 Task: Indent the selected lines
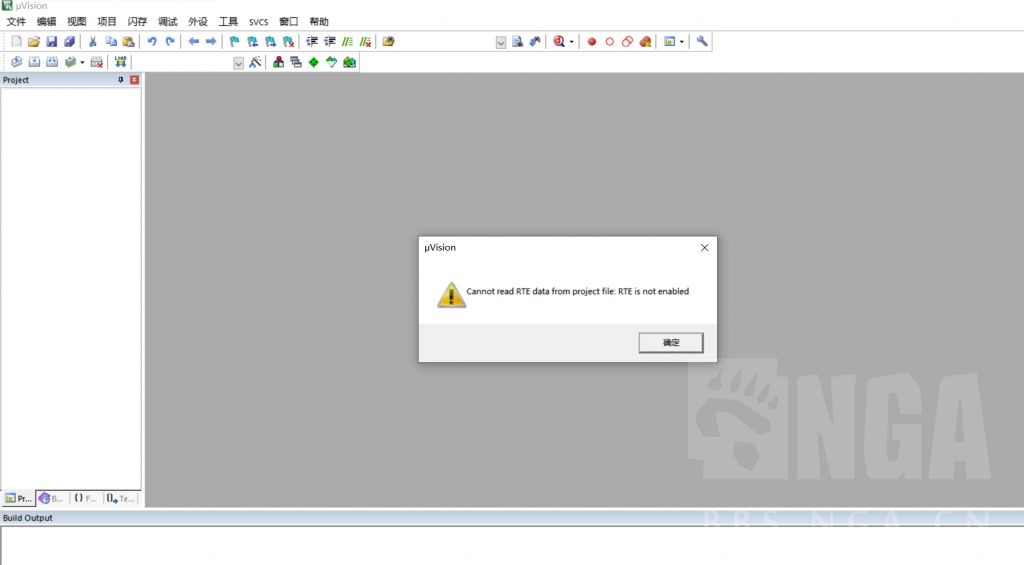(x=312, y=42)
